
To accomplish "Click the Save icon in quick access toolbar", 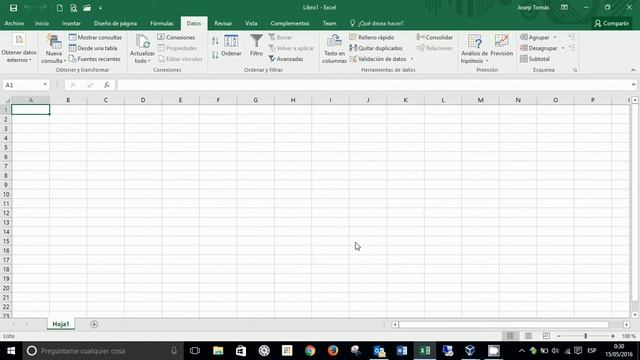I will click(13, 8).
